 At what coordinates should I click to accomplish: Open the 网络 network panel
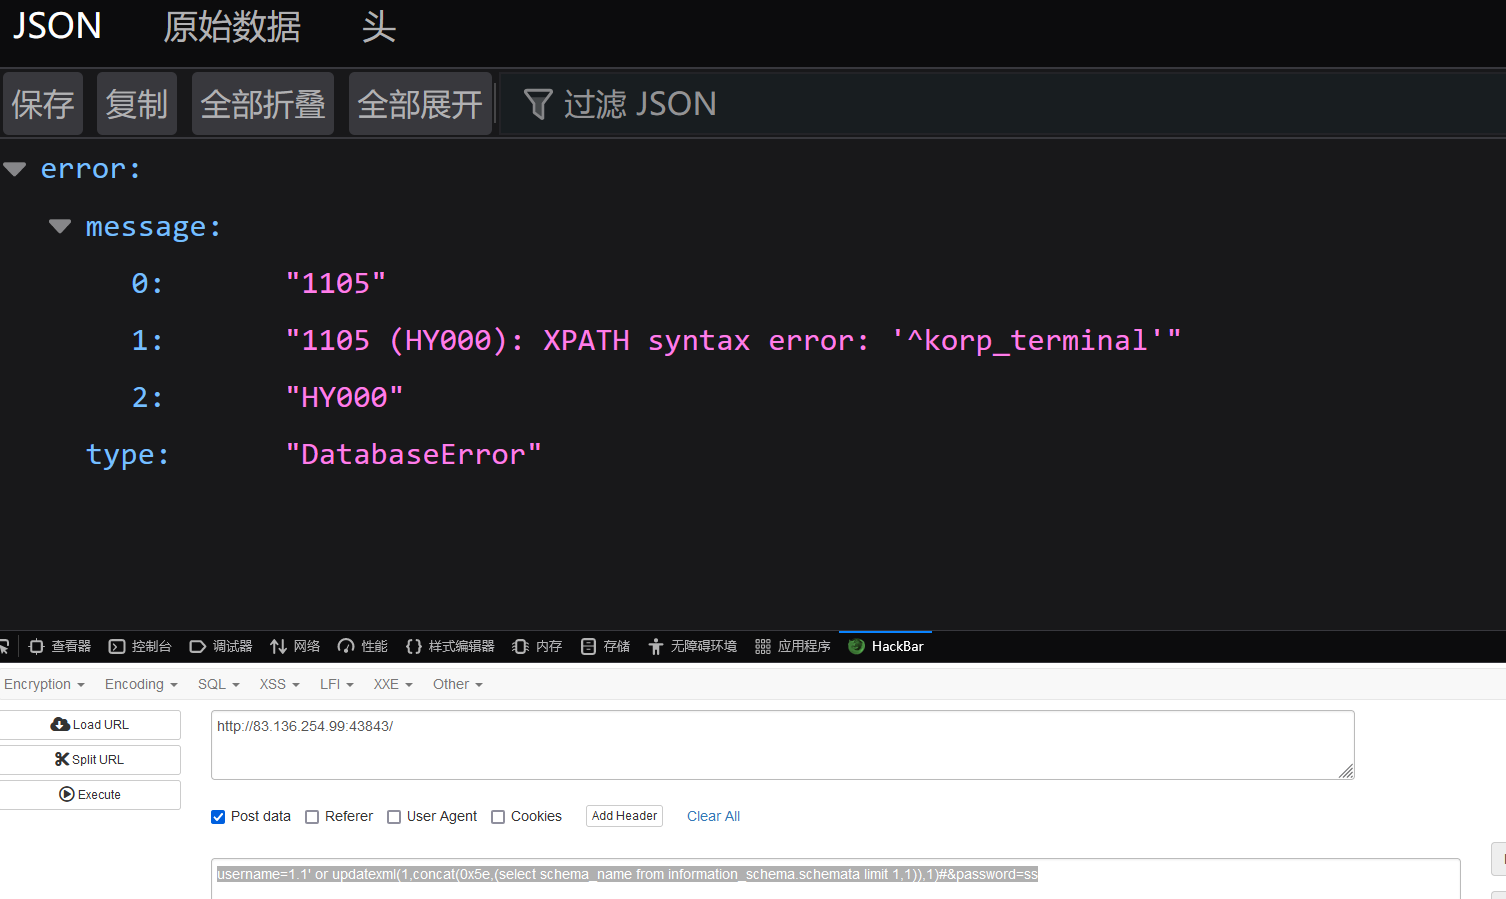295,646
